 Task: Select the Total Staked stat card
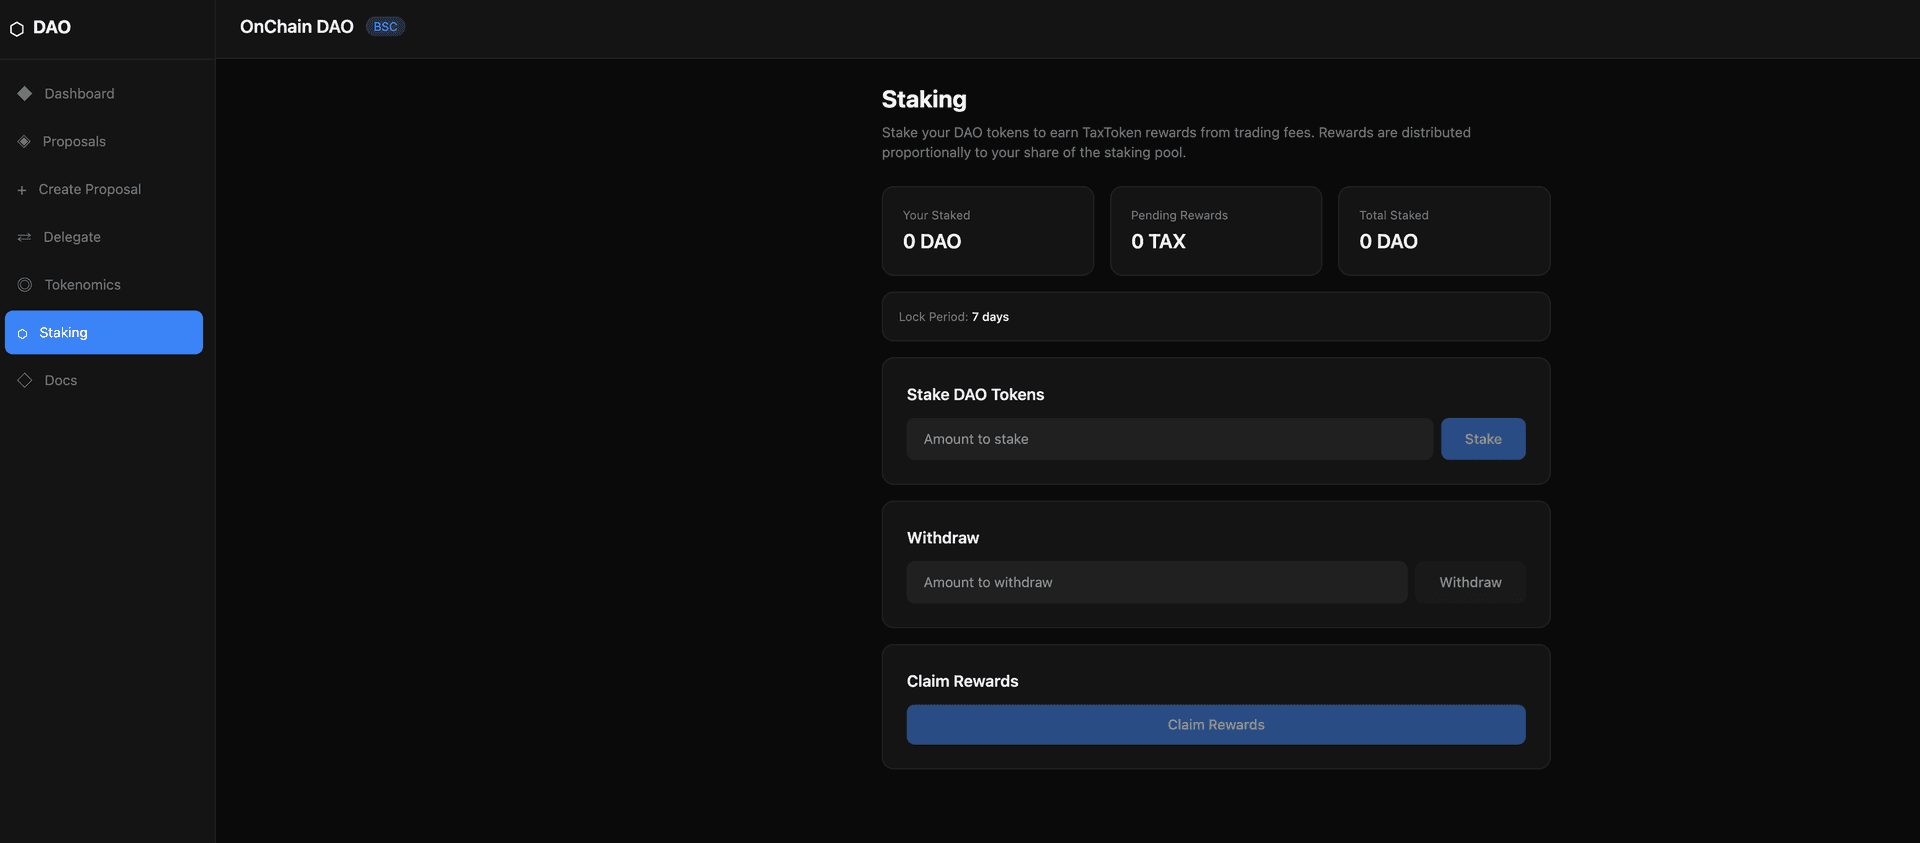[1443, 231]
